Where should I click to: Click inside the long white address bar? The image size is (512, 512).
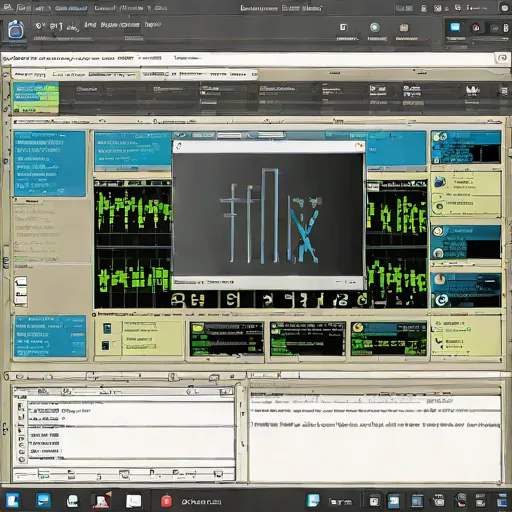tap(247, 59)
